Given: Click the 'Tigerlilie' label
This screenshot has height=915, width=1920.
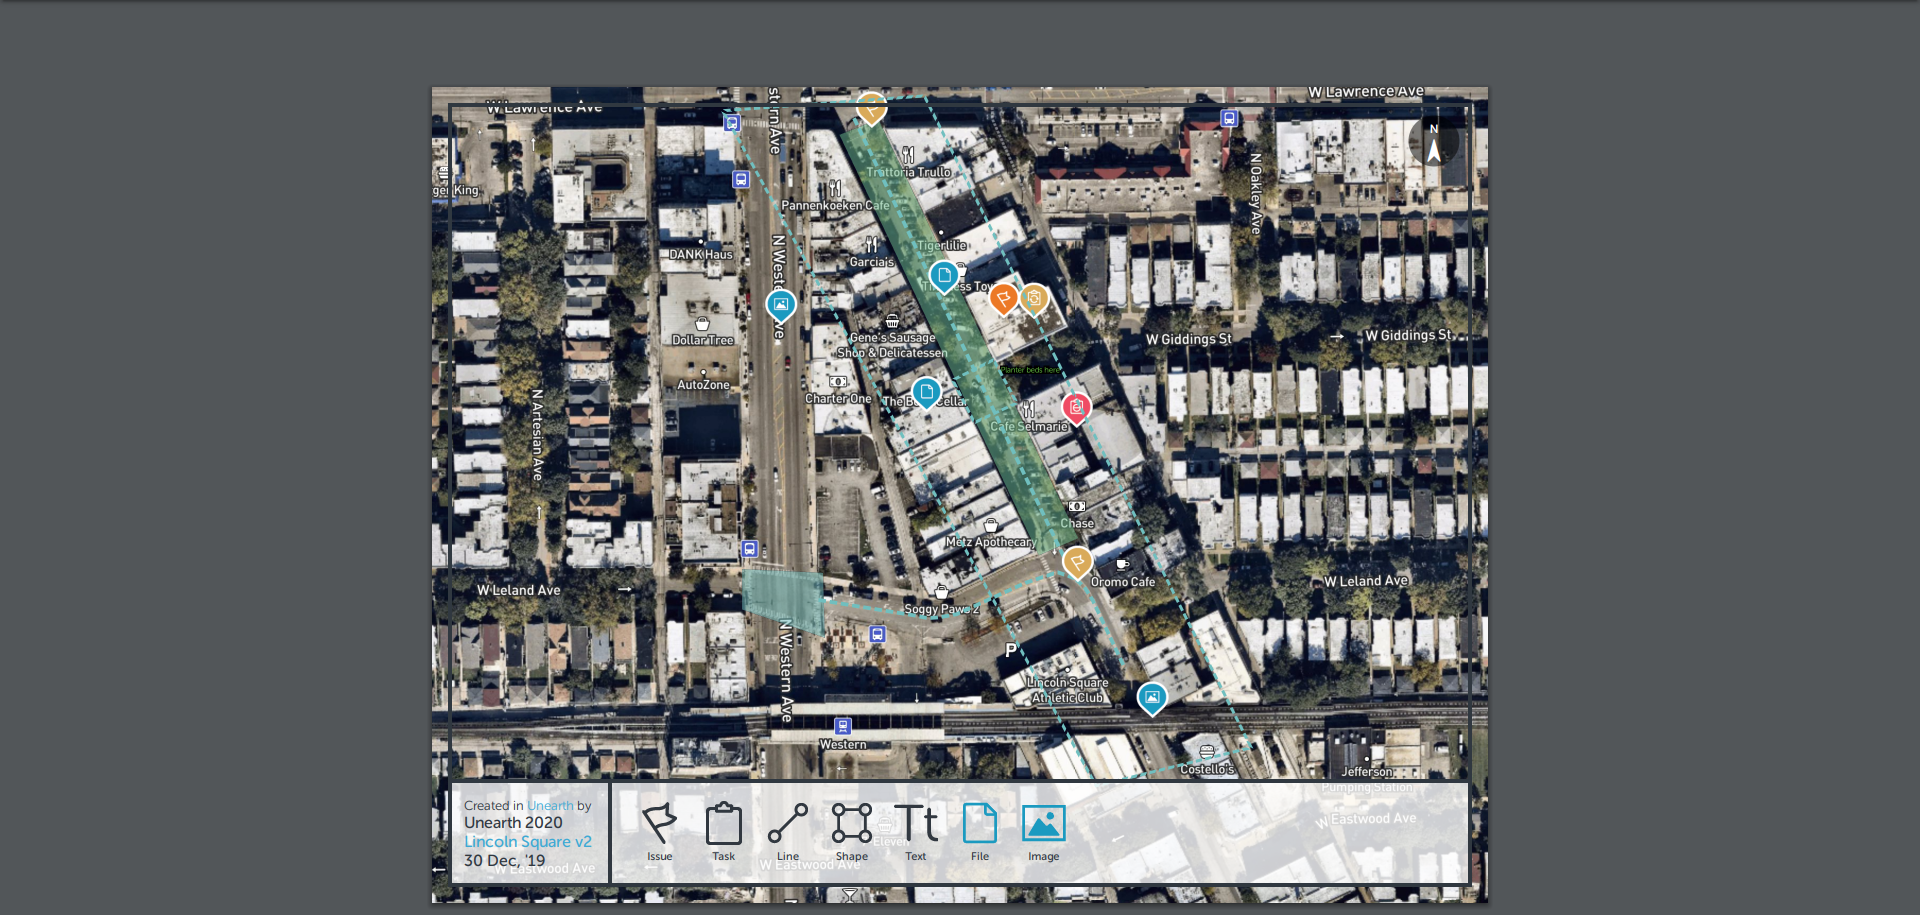Looking at the screenshot, I should pyautogui.click(x=942, y=246).
